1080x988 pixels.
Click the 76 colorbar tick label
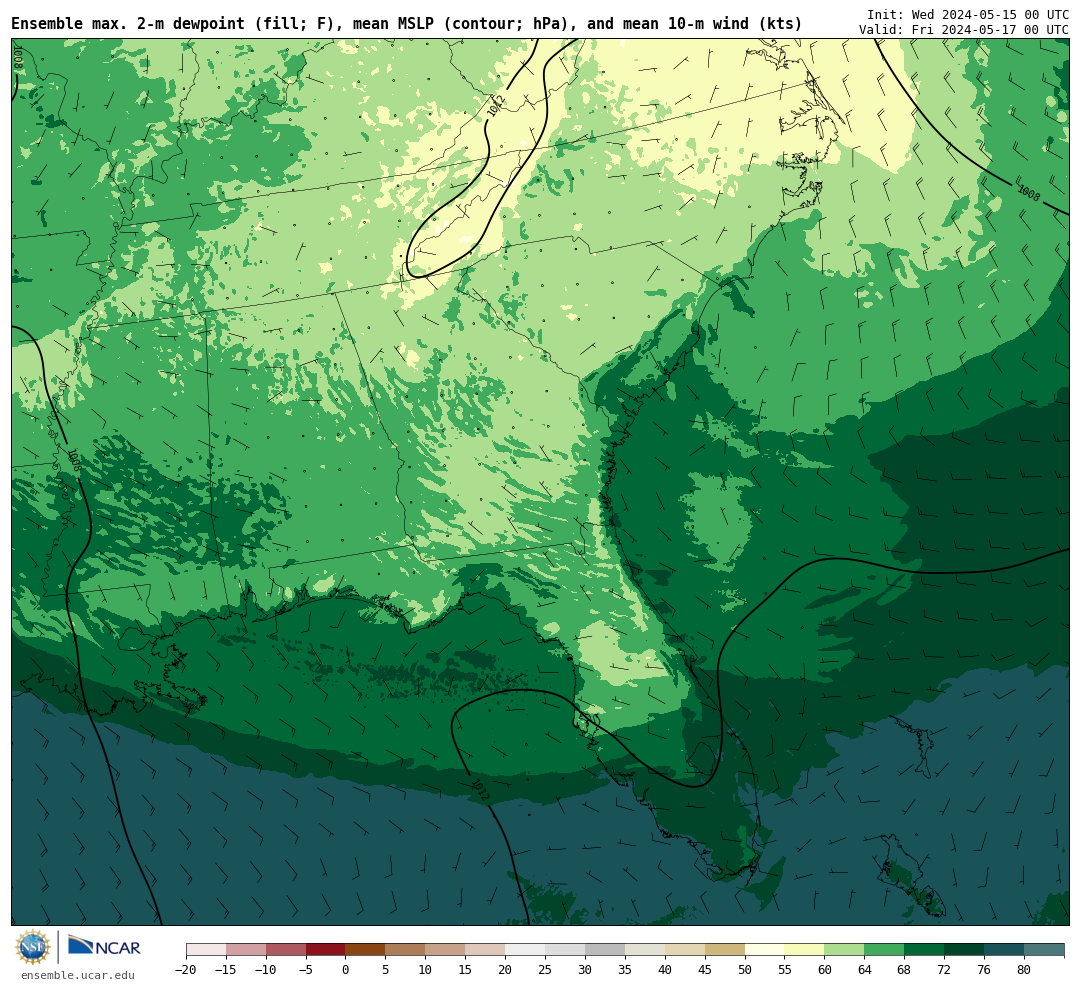[985, 970]
